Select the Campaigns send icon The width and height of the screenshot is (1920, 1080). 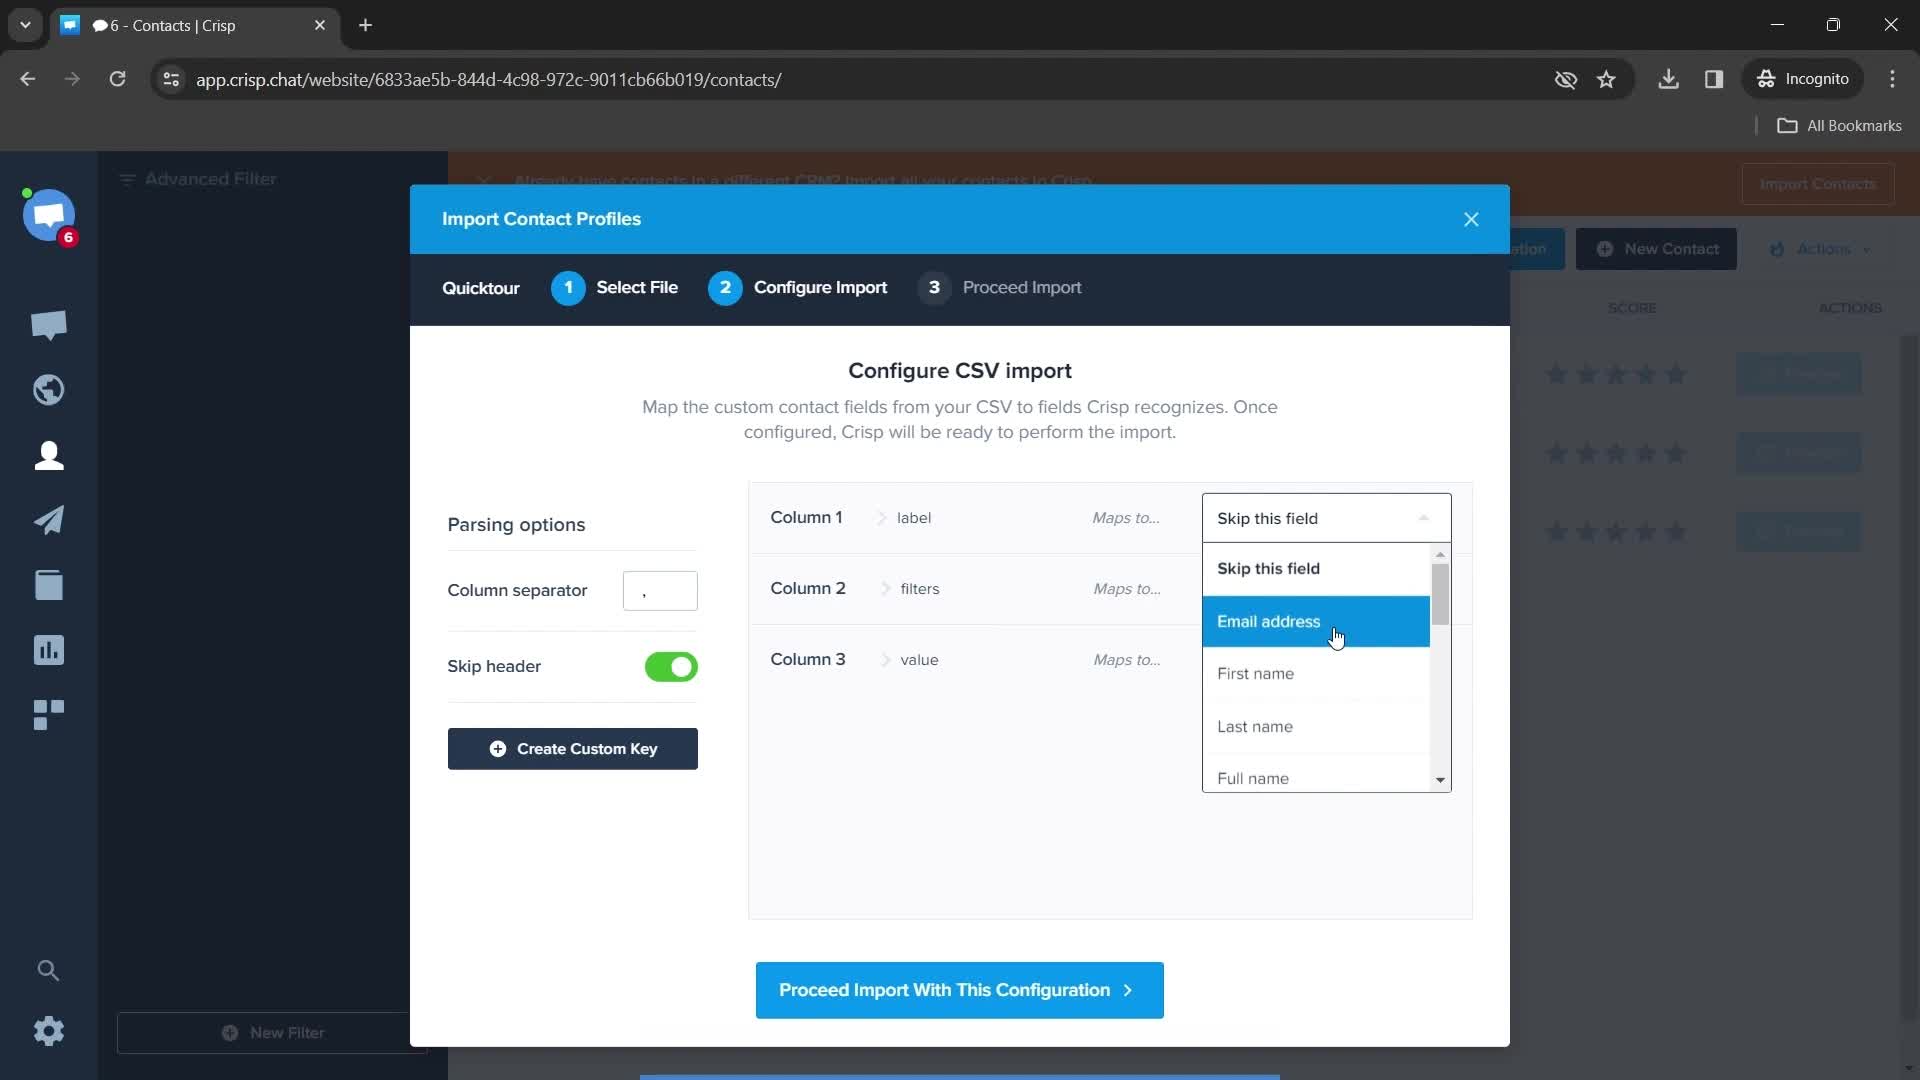coord(49,520)
